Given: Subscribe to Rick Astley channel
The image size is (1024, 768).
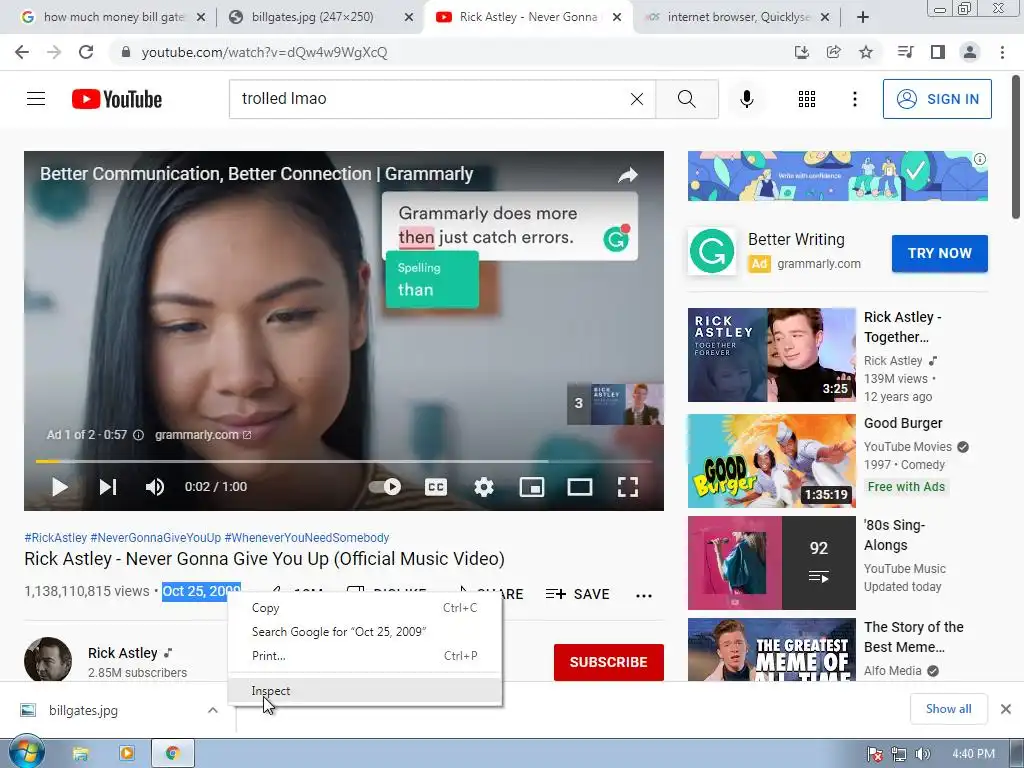Looking at the screenshot, I should [x=609, y=662].
